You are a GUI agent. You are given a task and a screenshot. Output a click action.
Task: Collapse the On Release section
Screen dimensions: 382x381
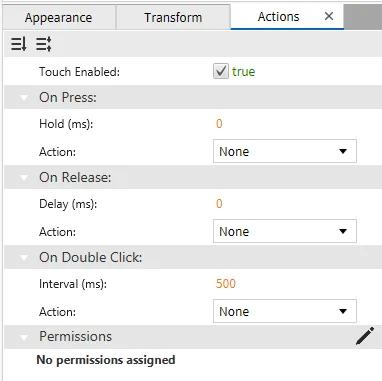tap(24, 178)
